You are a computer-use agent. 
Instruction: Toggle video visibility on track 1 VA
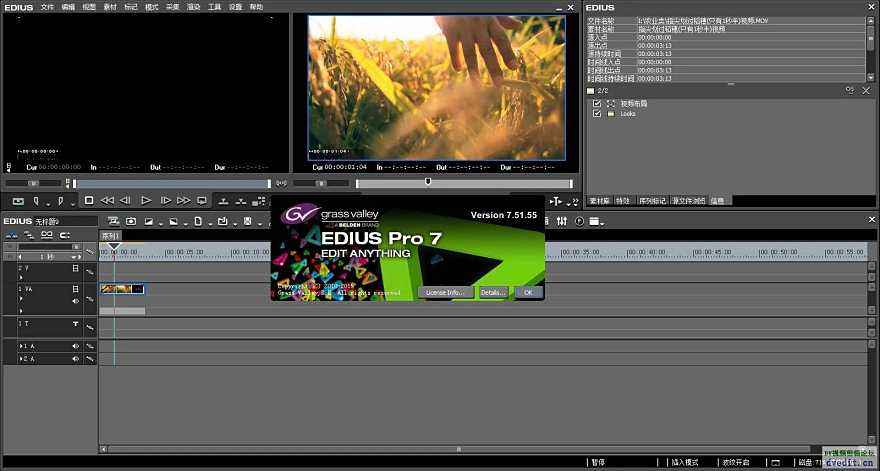[76, 289]
